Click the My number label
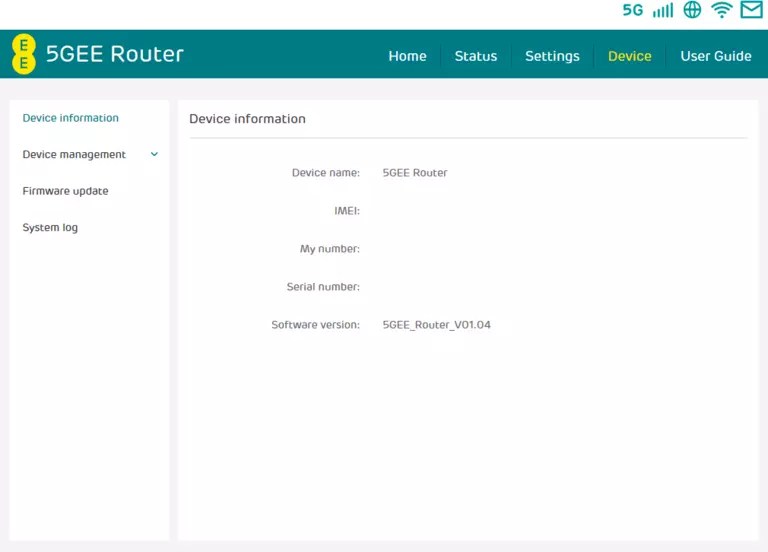 point(330,249)
